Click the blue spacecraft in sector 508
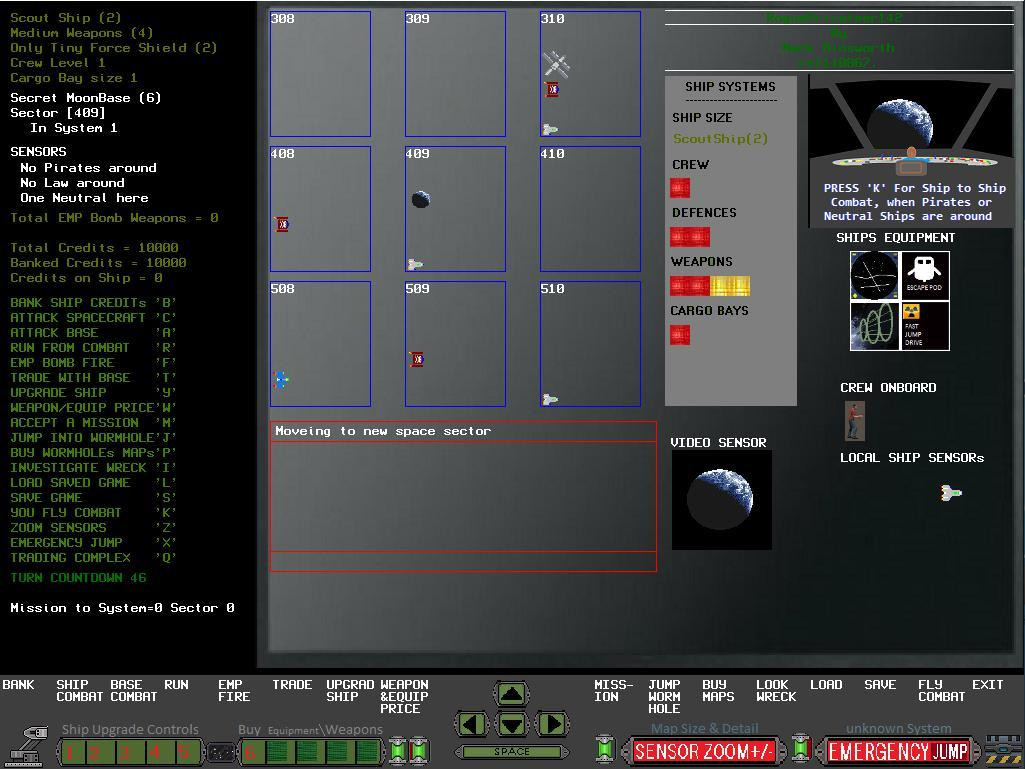 click(281, 380)
